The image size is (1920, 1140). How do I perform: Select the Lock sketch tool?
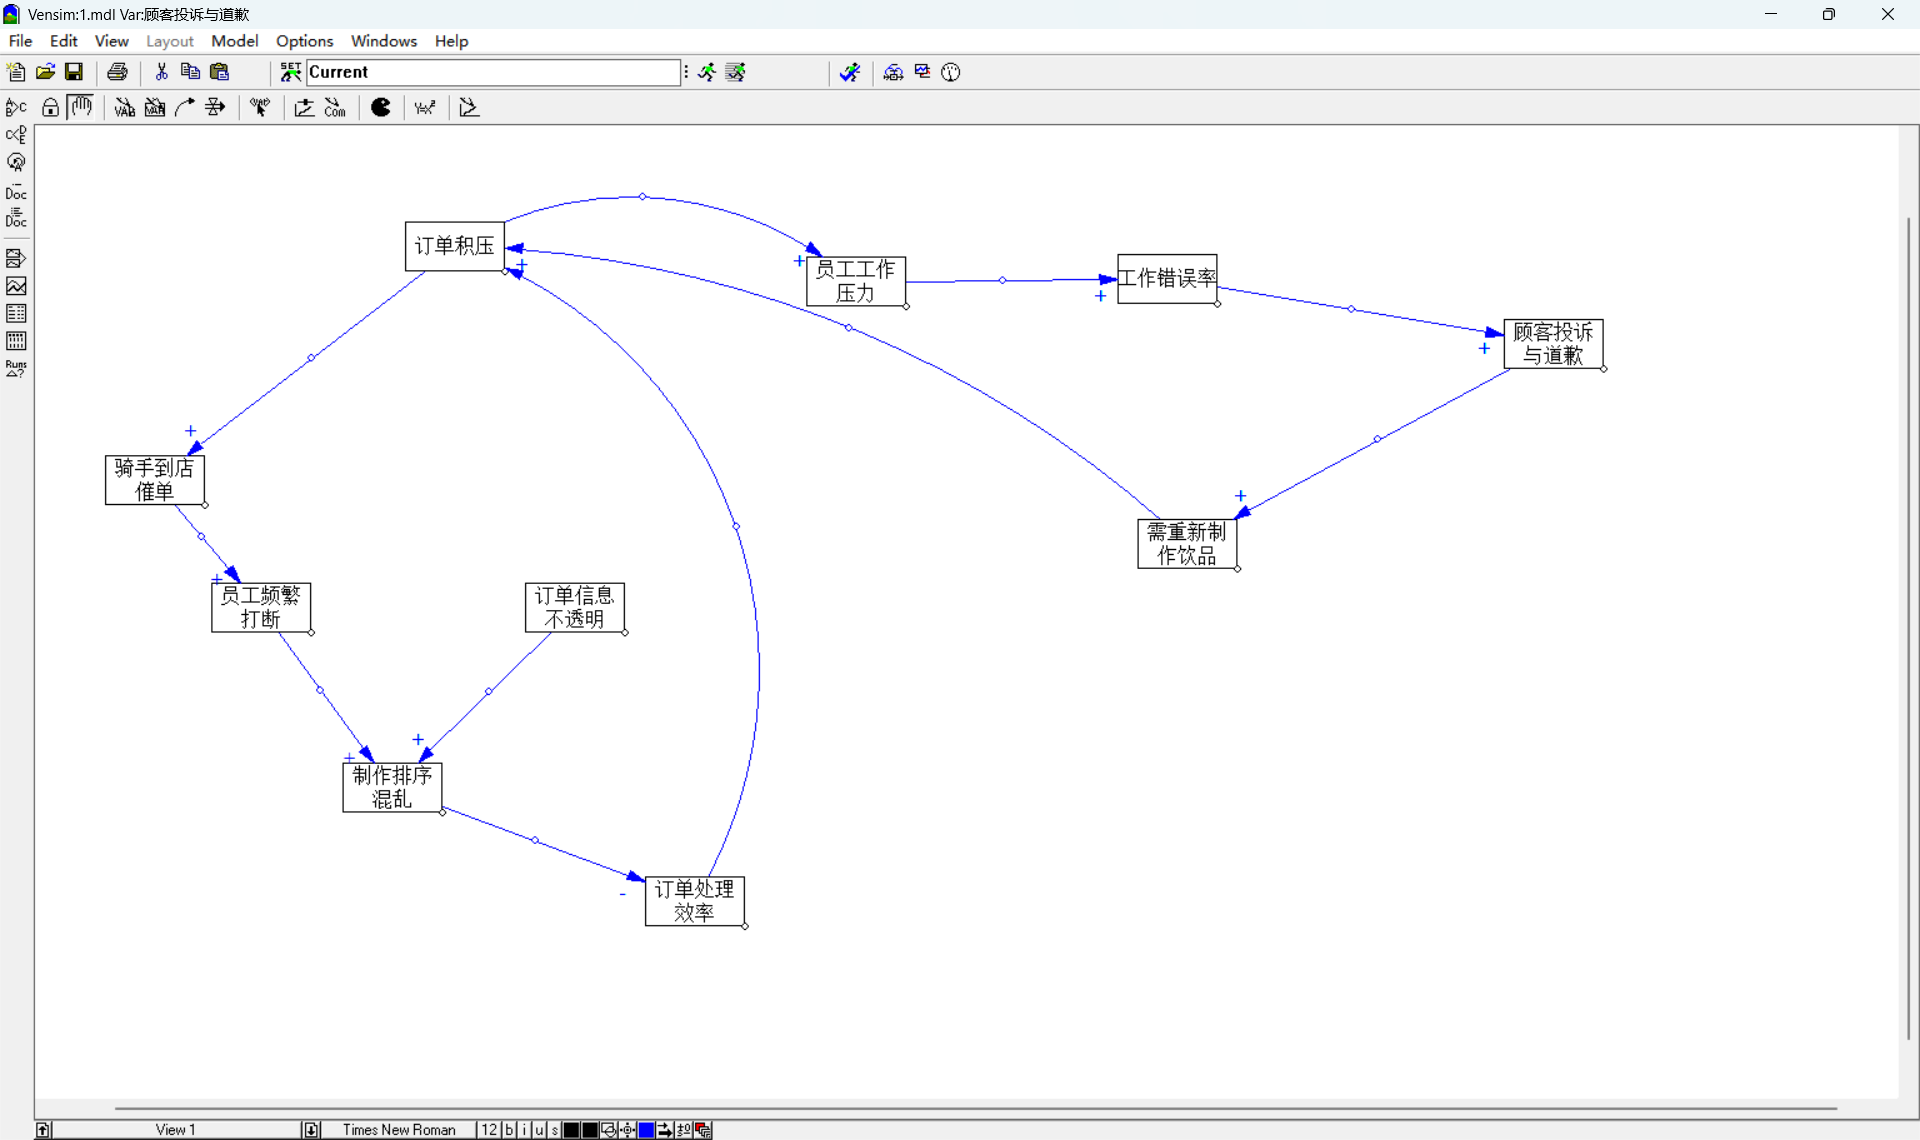point(50,108)
